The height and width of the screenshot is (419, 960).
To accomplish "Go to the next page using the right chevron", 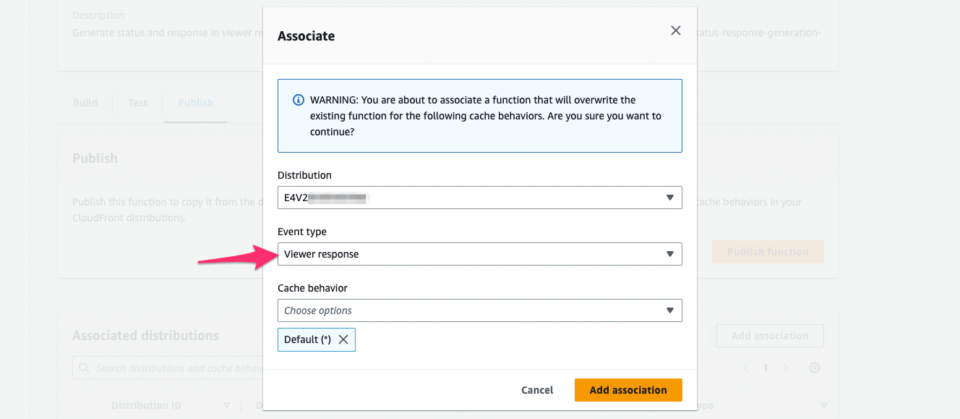I will (786, 368).
